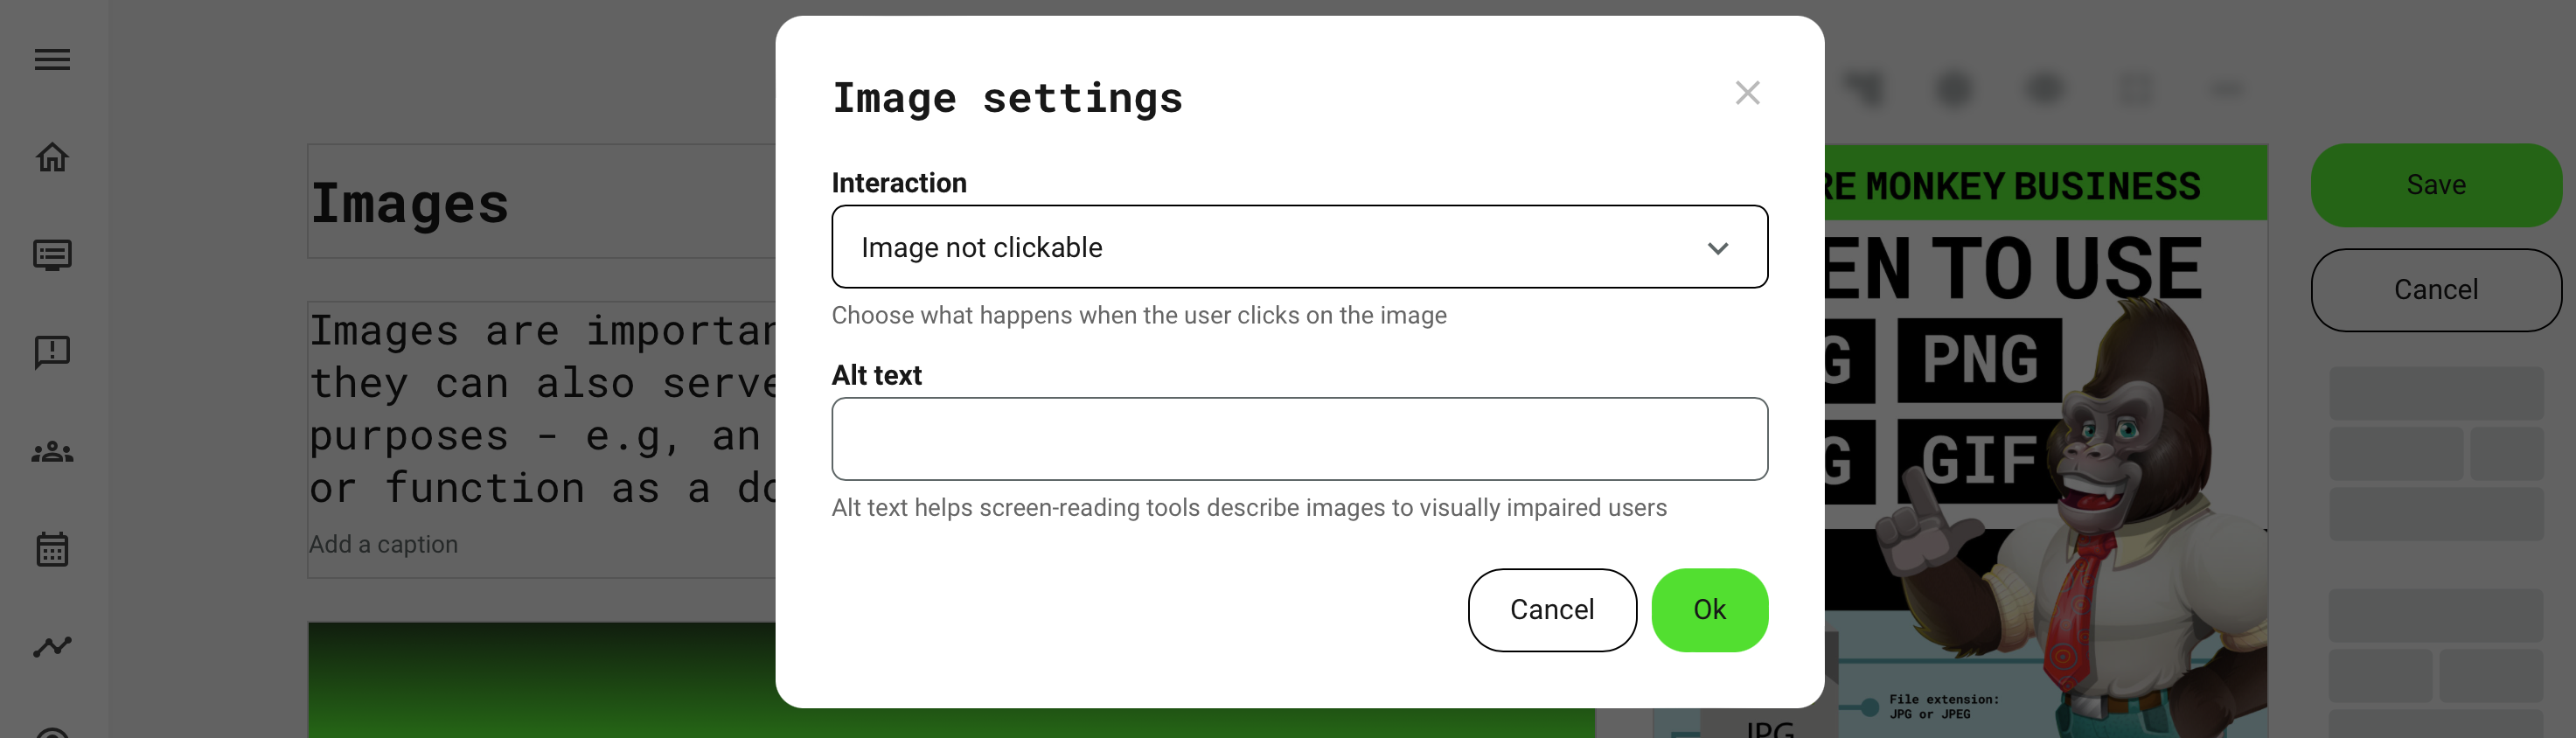Open the people groups sidebar icon
2576x738 pixels.
point(52,452)
